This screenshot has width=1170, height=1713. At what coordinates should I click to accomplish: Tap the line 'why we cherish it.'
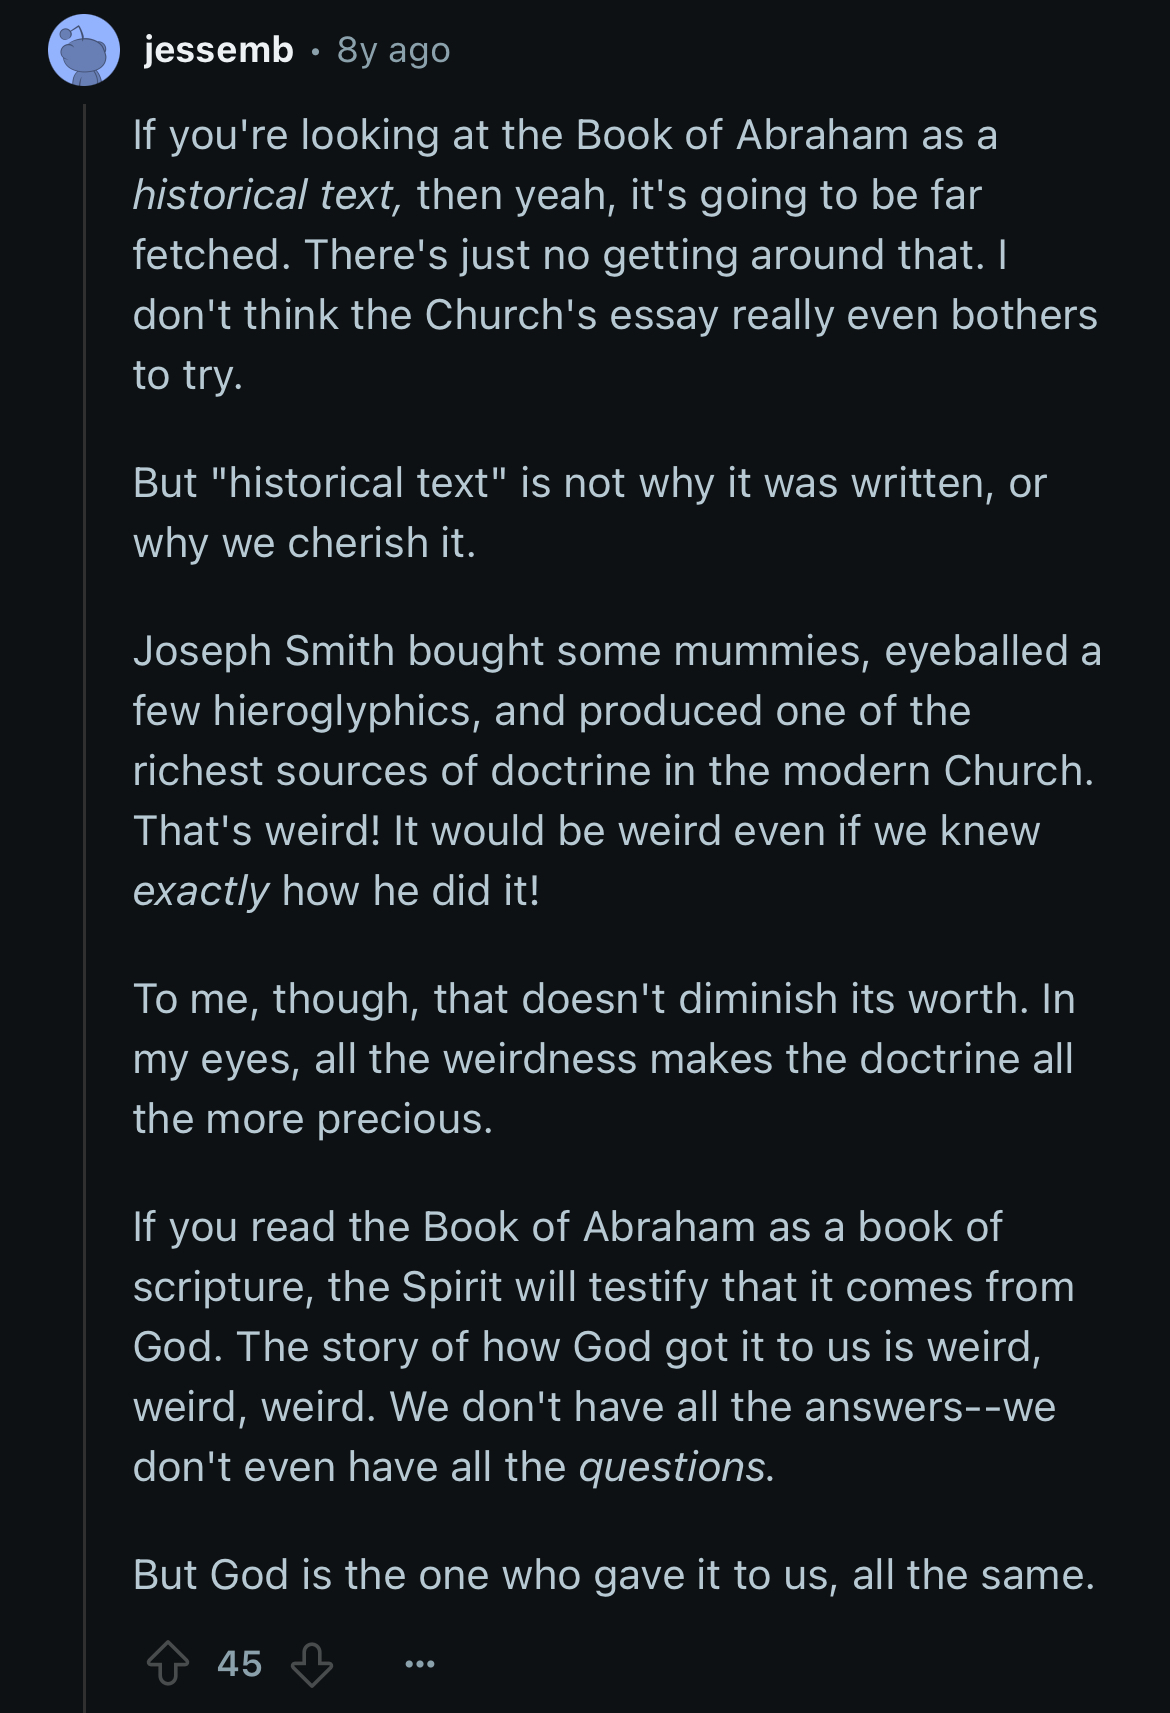(304, 543)
